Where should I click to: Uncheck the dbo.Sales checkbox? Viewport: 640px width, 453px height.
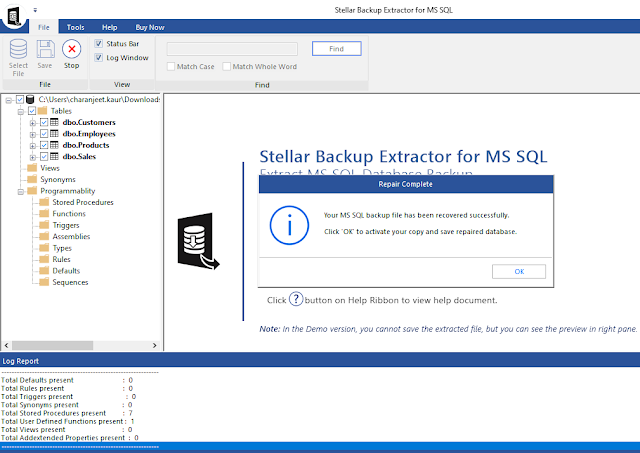coord(44,156)
